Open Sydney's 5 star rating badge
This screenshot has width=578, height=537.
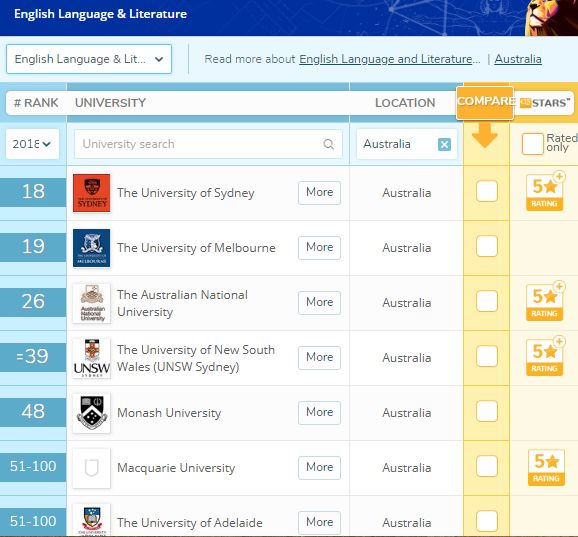click(x=545, y=192)
